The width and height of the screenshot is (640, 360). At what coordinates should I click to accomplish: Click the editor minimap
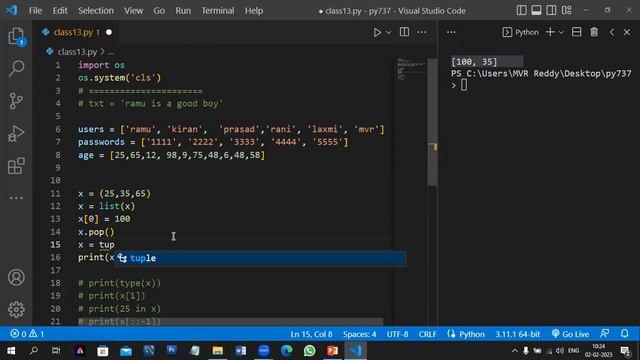[411, 69]
